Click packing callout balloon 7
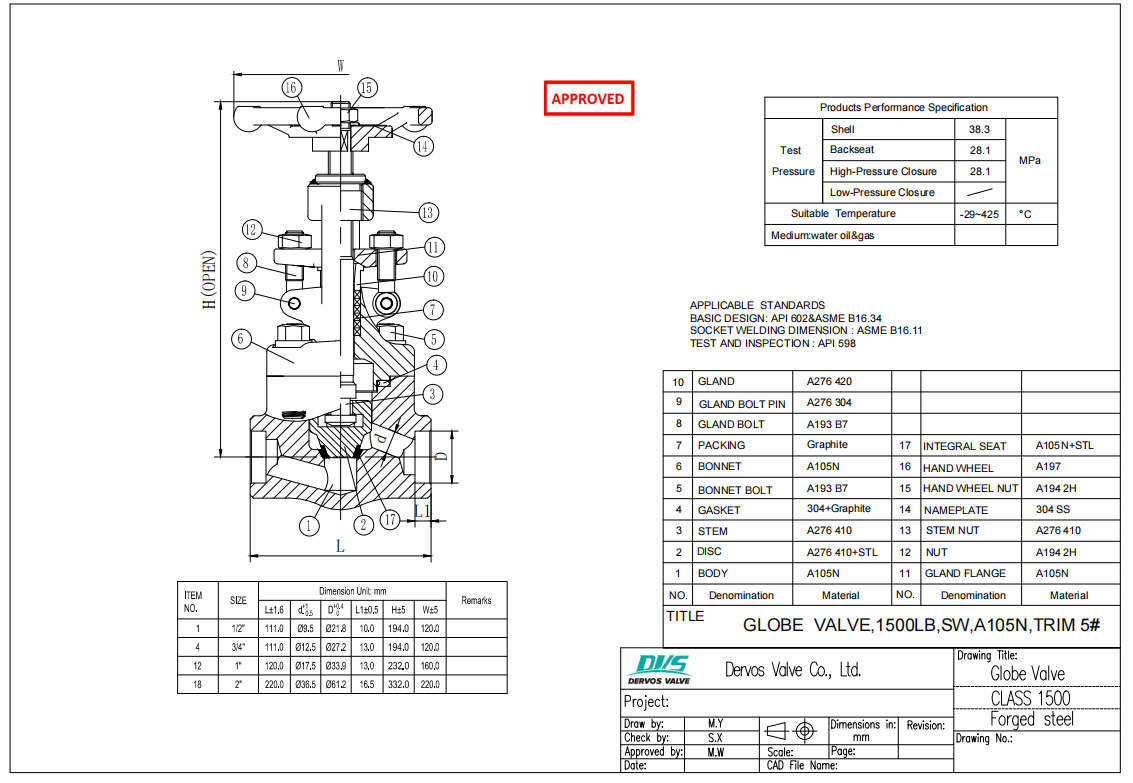 point(434,310)
